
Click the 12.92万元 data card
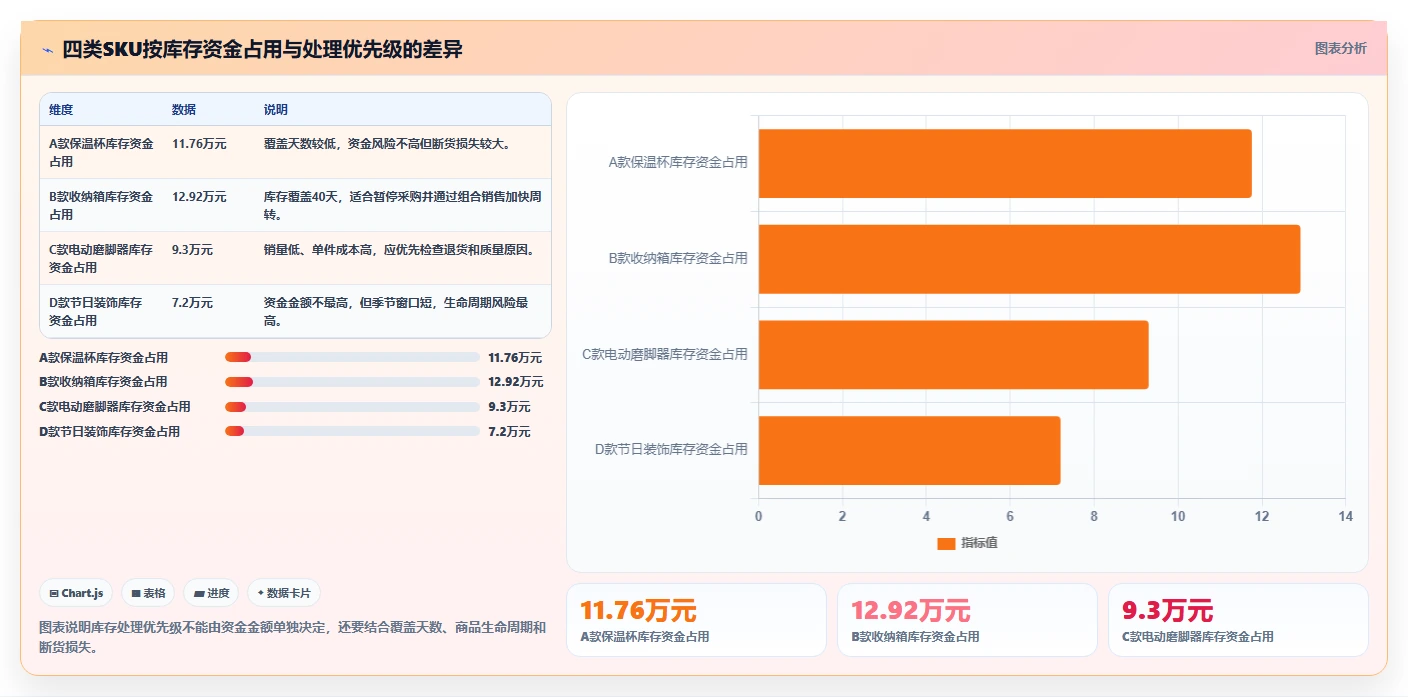click(967, 620)
